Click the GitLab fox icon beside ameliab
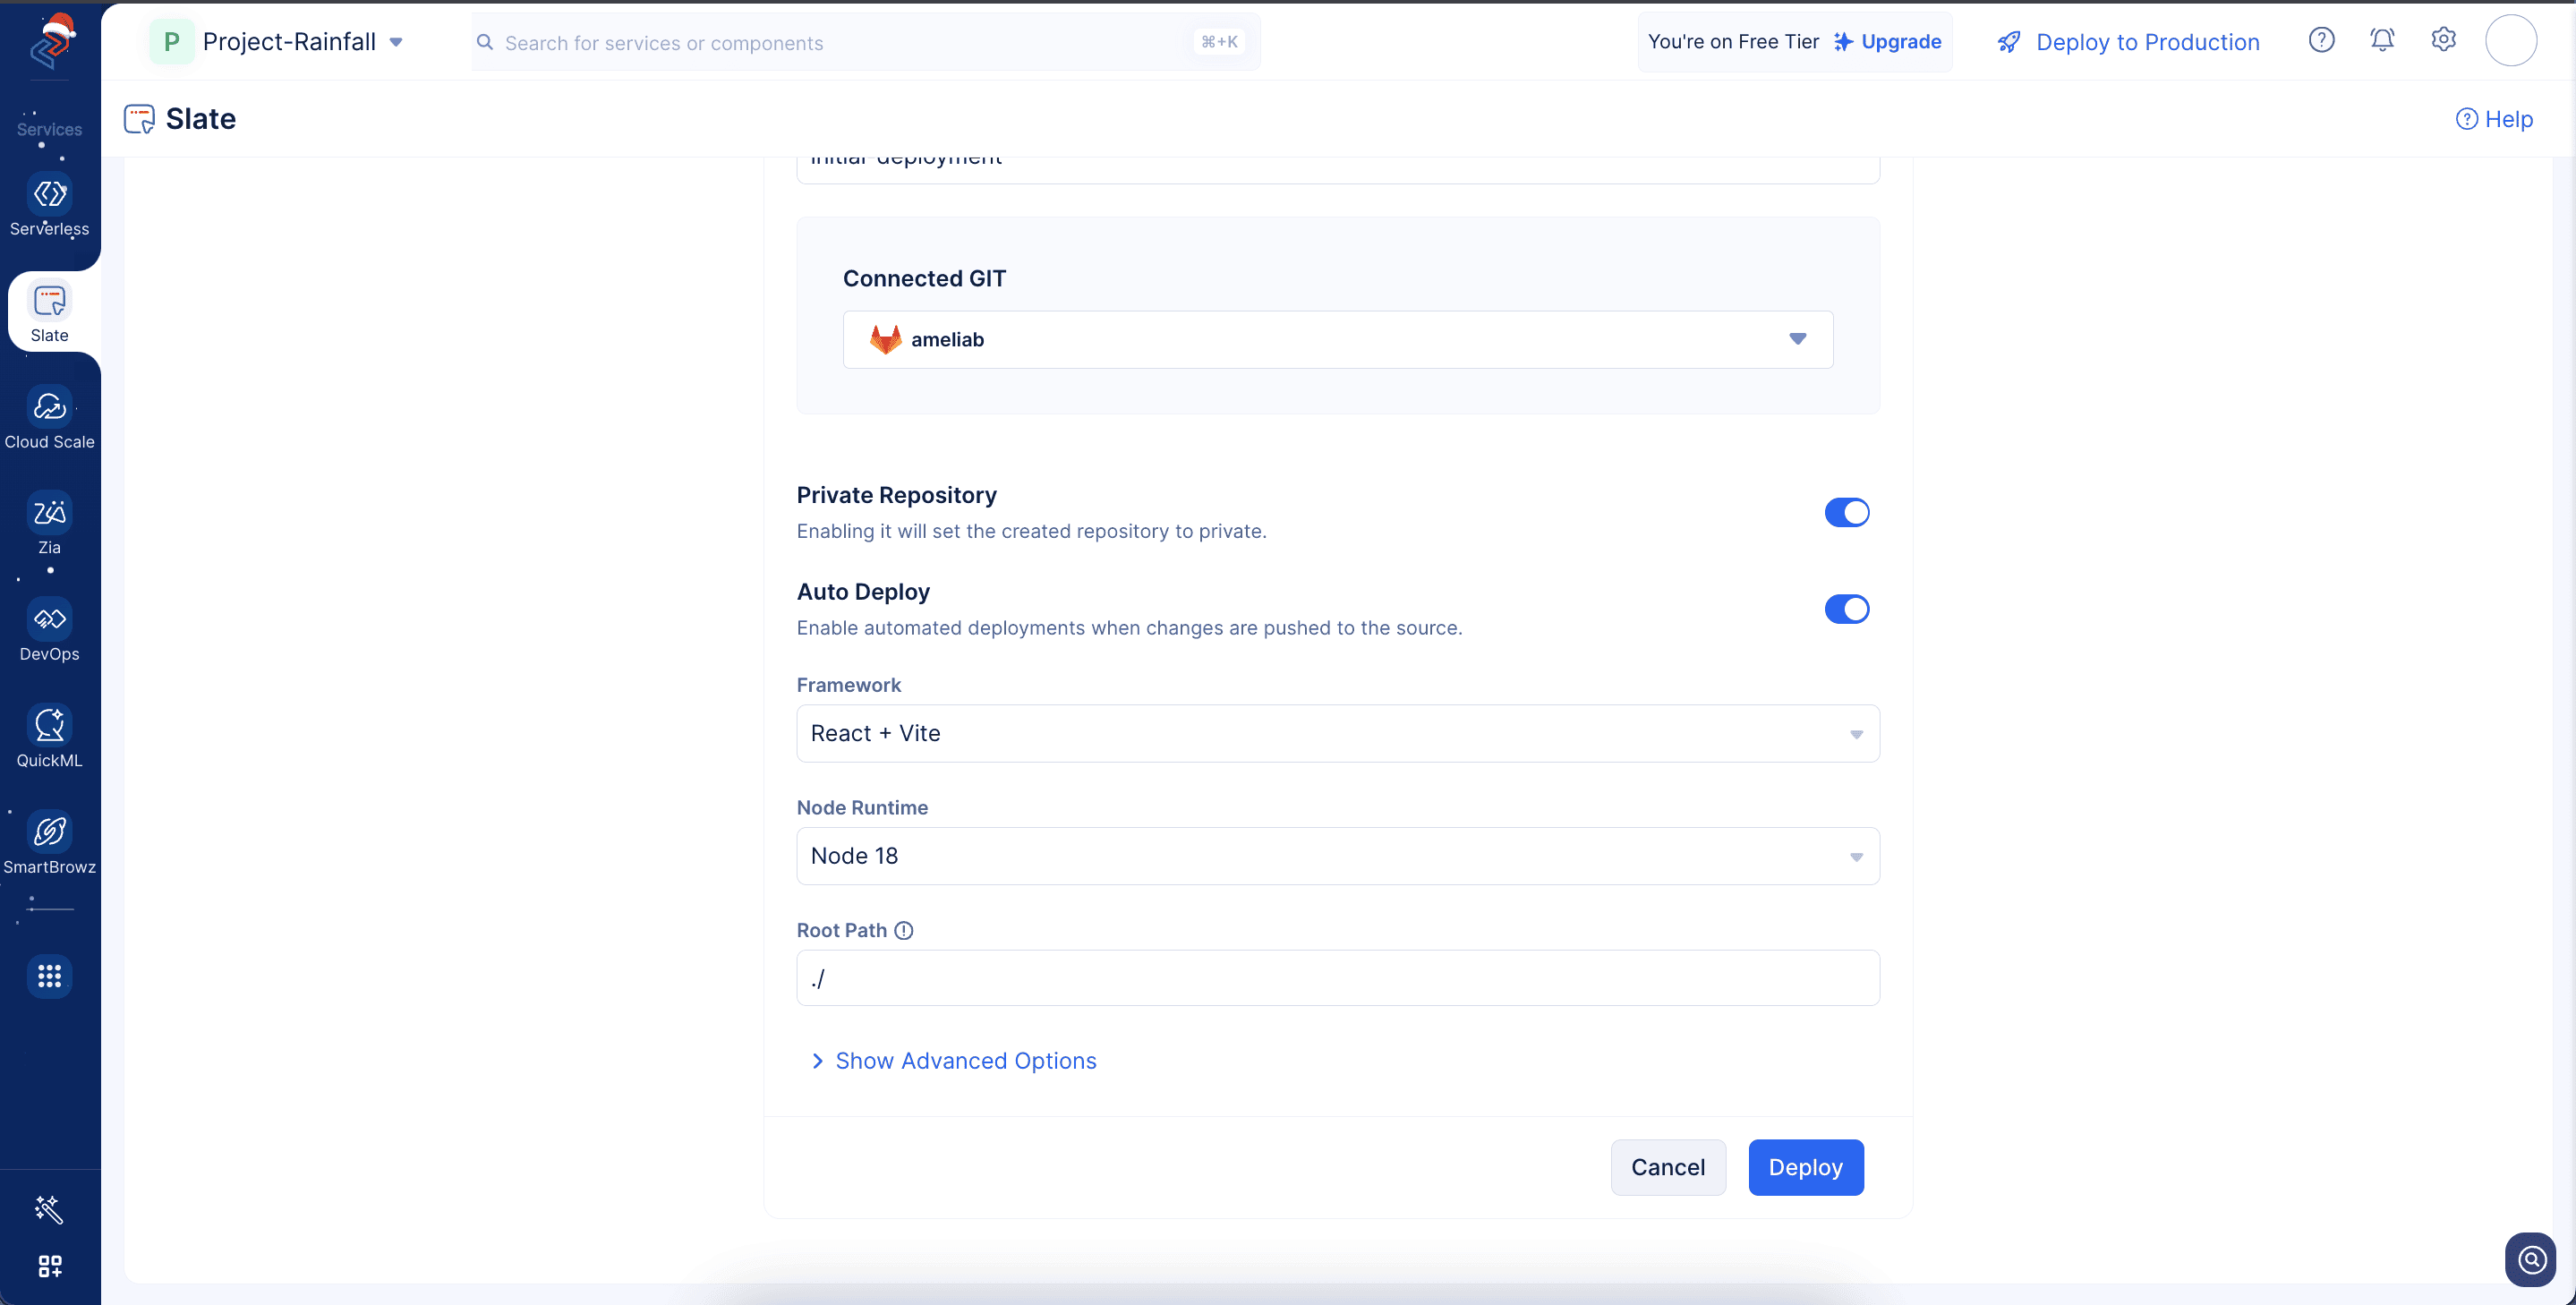Screen dimensions: 2576x1305 (885, 340)
